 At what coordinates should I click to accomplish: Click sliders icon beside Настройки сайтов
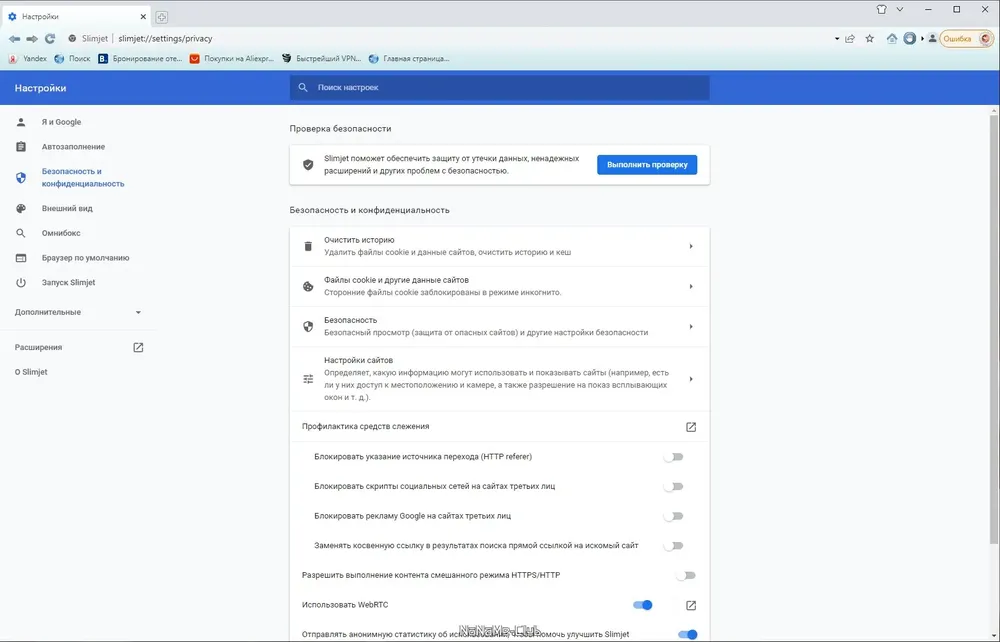point(308,379)
